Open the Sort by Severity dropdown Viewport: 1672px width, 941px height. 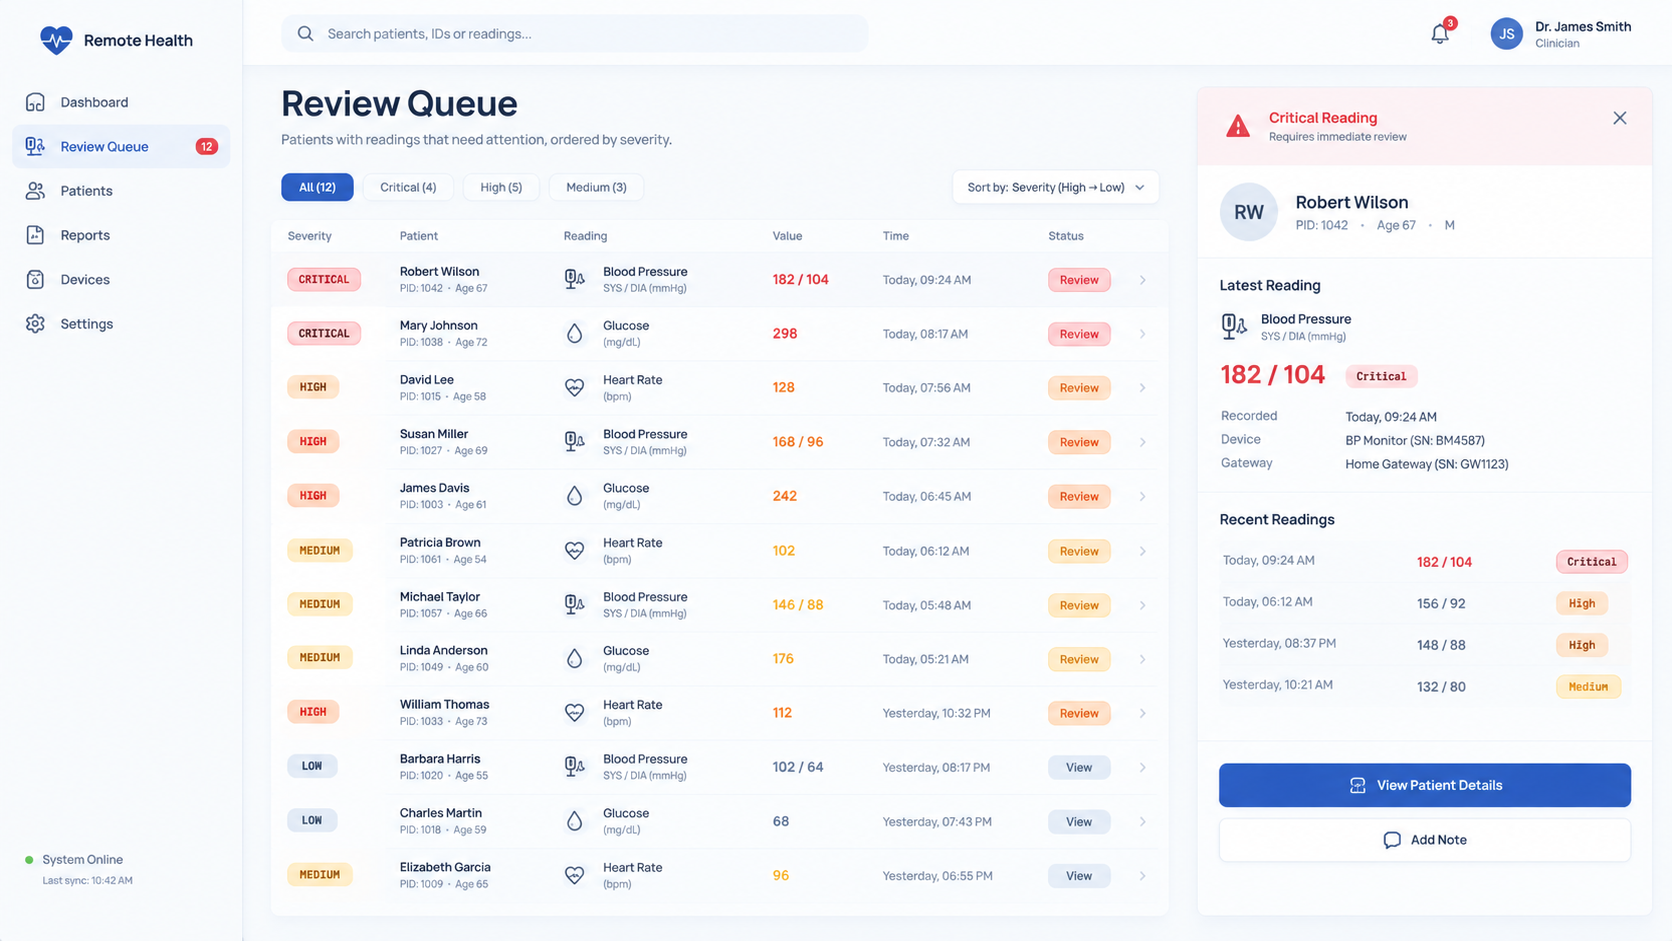pyautogui.click(x=1055, y=187)
